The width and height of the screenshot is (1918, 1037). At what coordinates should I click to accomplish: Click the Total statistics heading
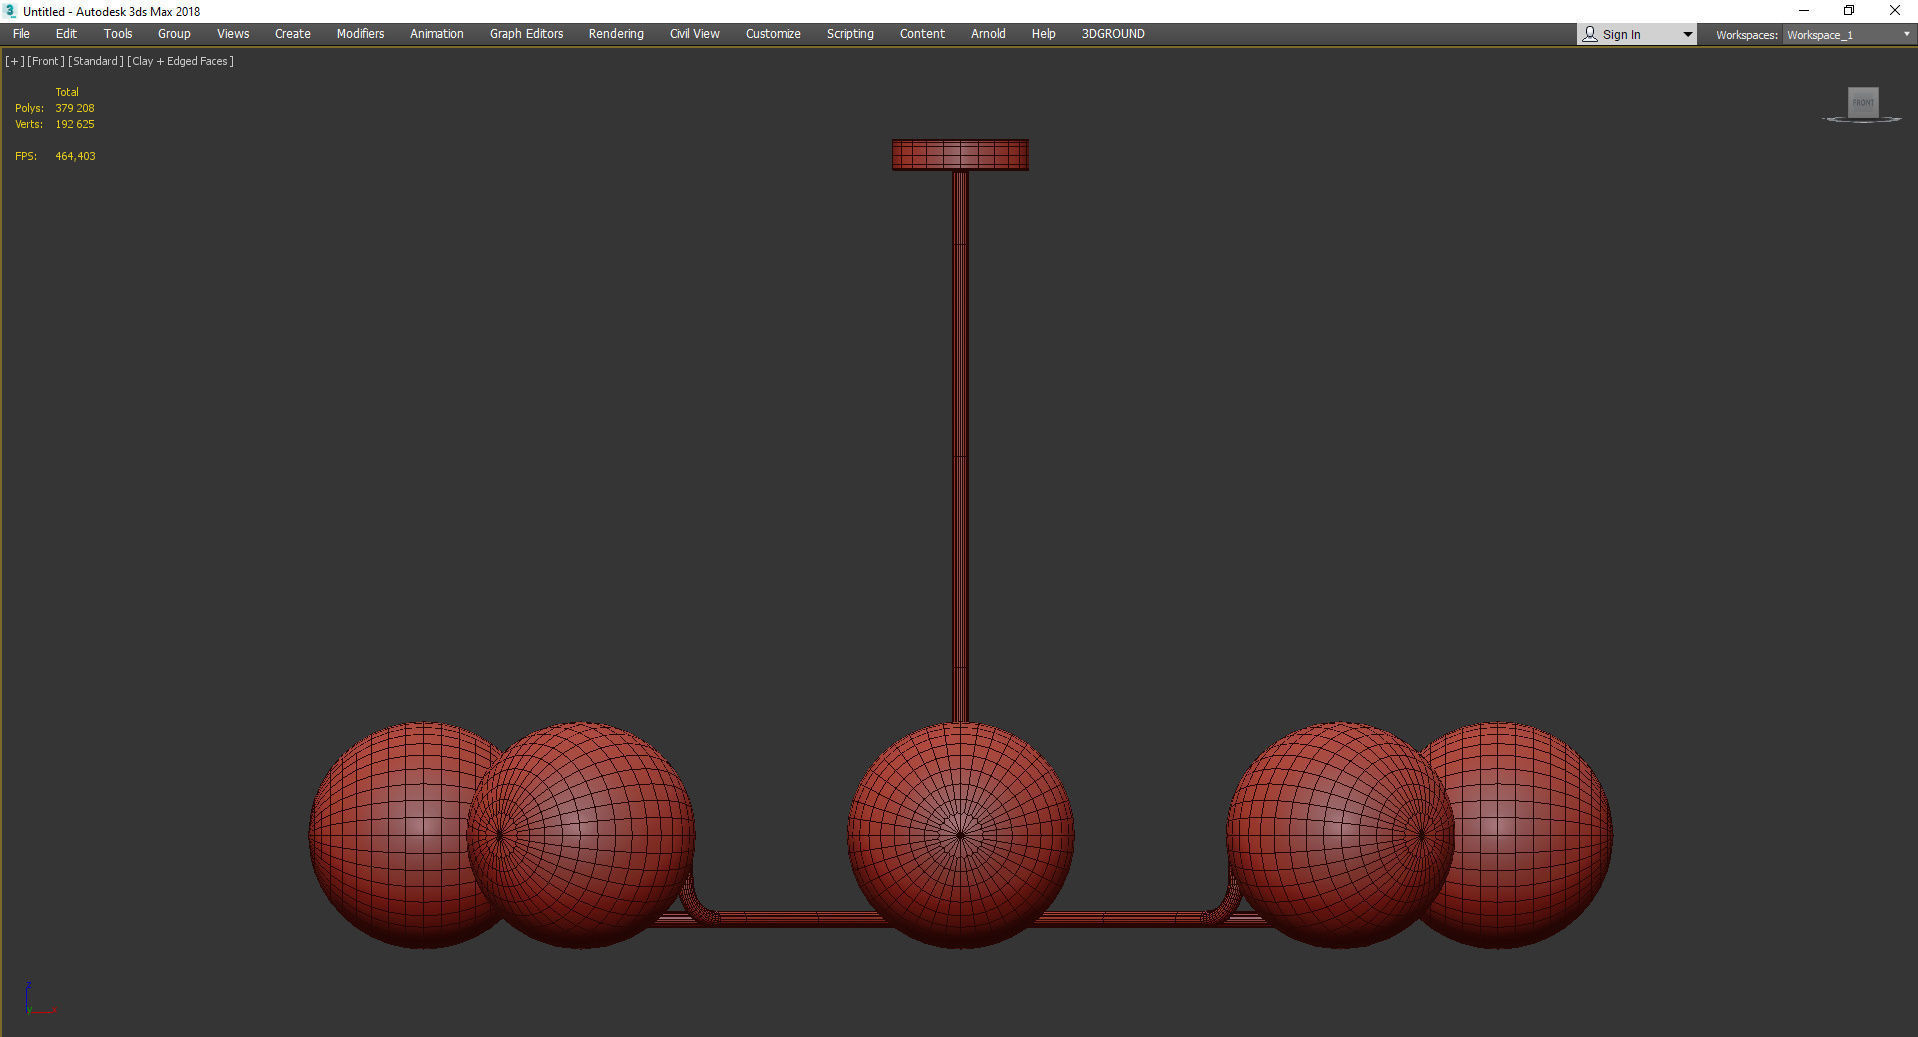coord(67,92)
